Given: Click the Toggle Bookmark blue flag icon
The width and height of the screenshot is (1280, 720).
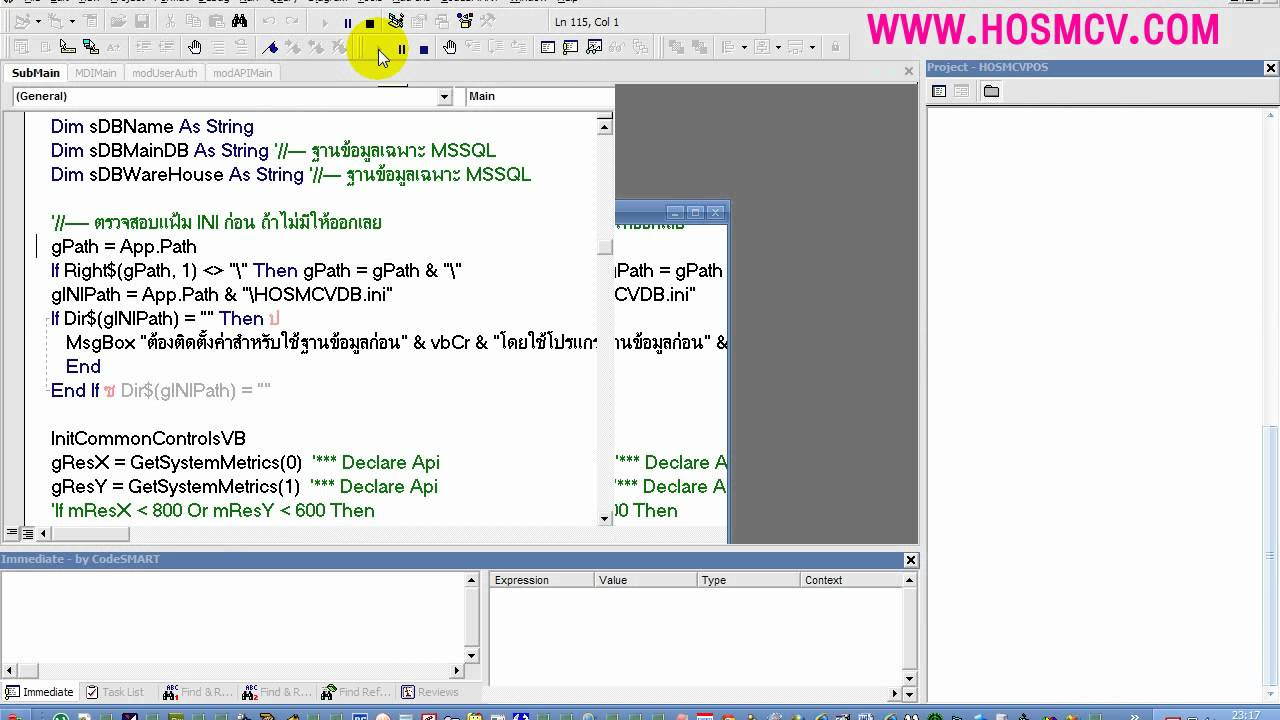Looking at the screenshot, I should point(270,47).
